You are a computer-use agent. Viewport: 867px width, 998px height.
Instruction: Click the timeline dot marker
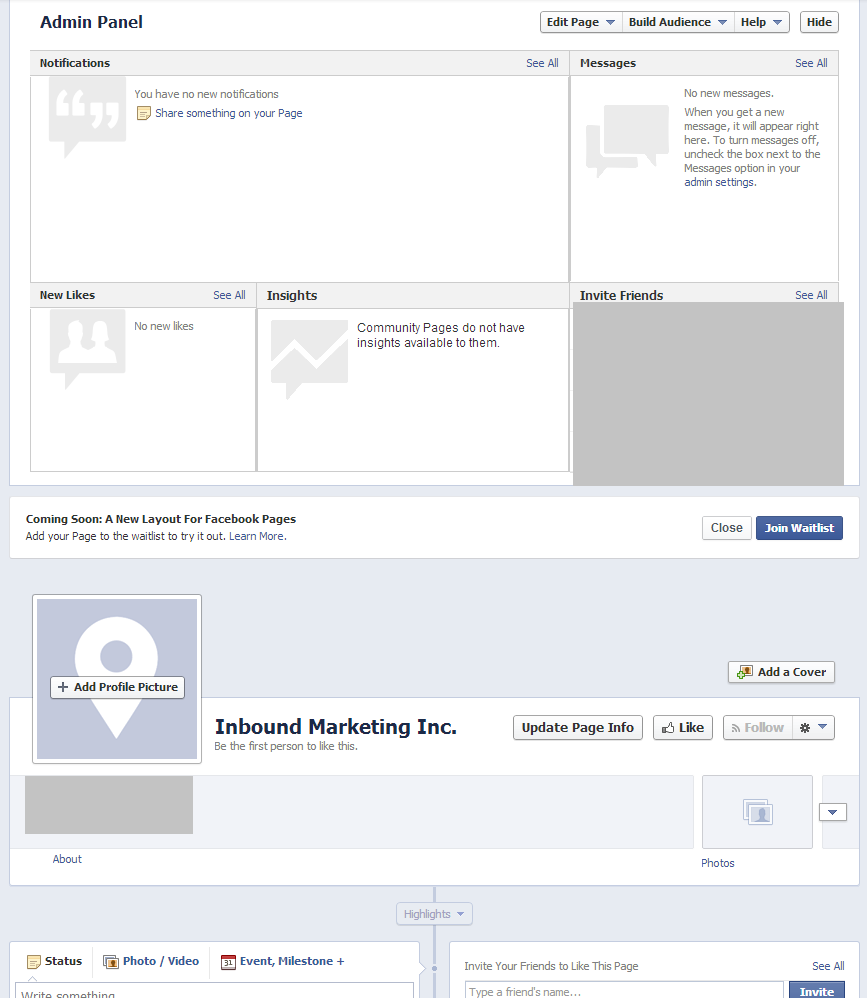tap(435, 968)
